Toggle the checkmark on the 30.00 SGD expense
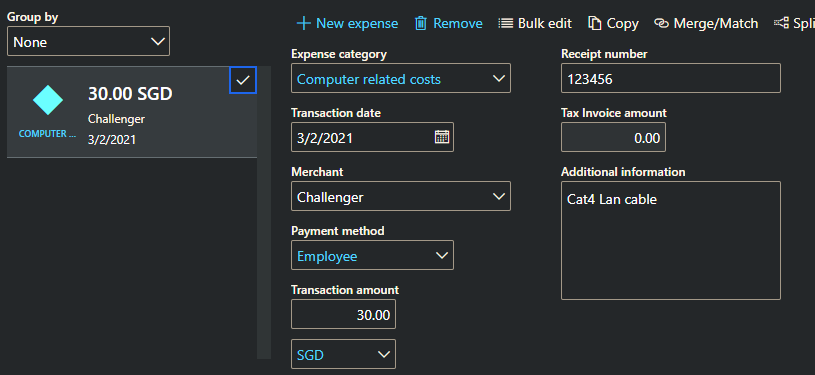The image size is (815, 375). point(243,80)
